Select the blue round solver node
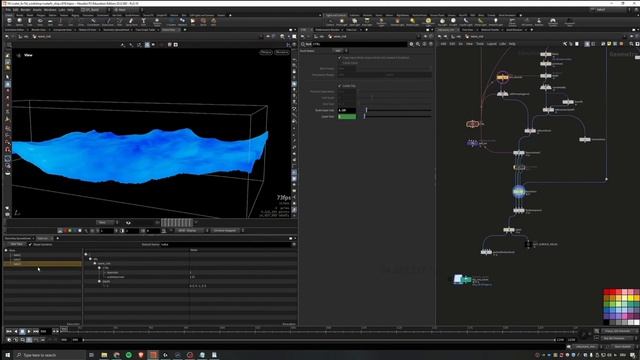The height and width of the screenshot is (360, 640). click(x=518, y=191)
